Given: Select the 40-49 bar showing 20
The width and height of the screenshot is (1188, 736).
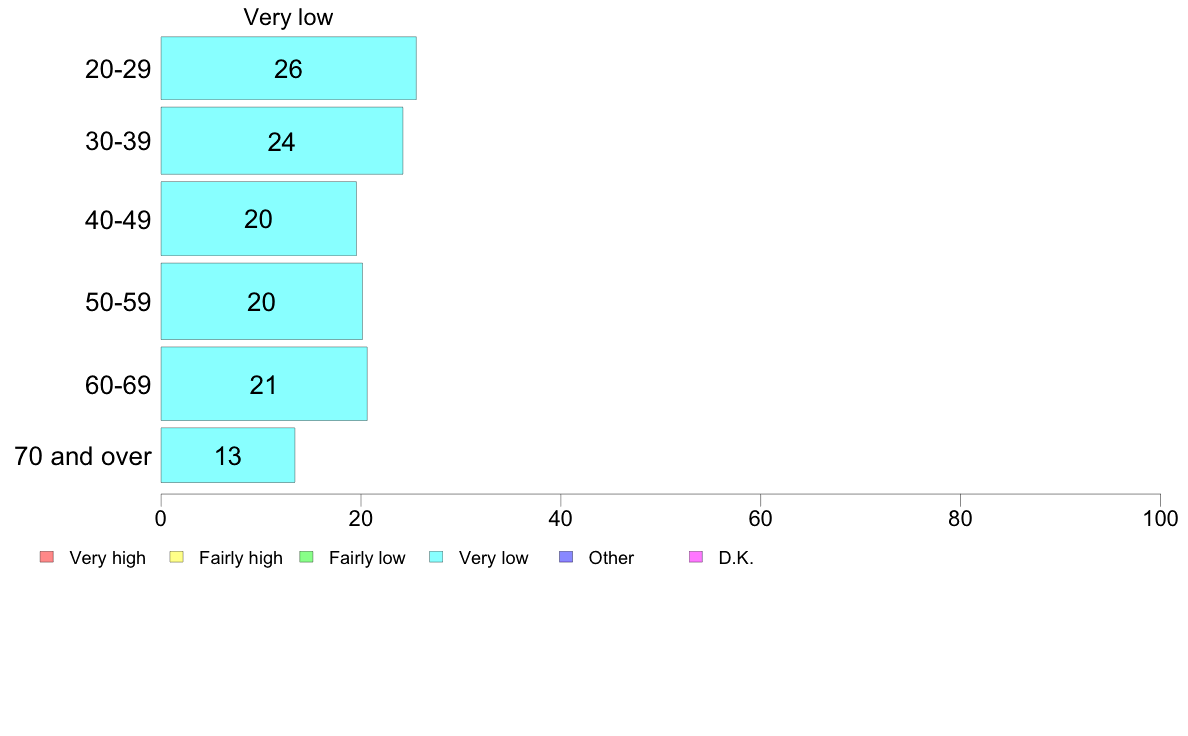Looking at the screenshot, I should [x=258, y=218].
